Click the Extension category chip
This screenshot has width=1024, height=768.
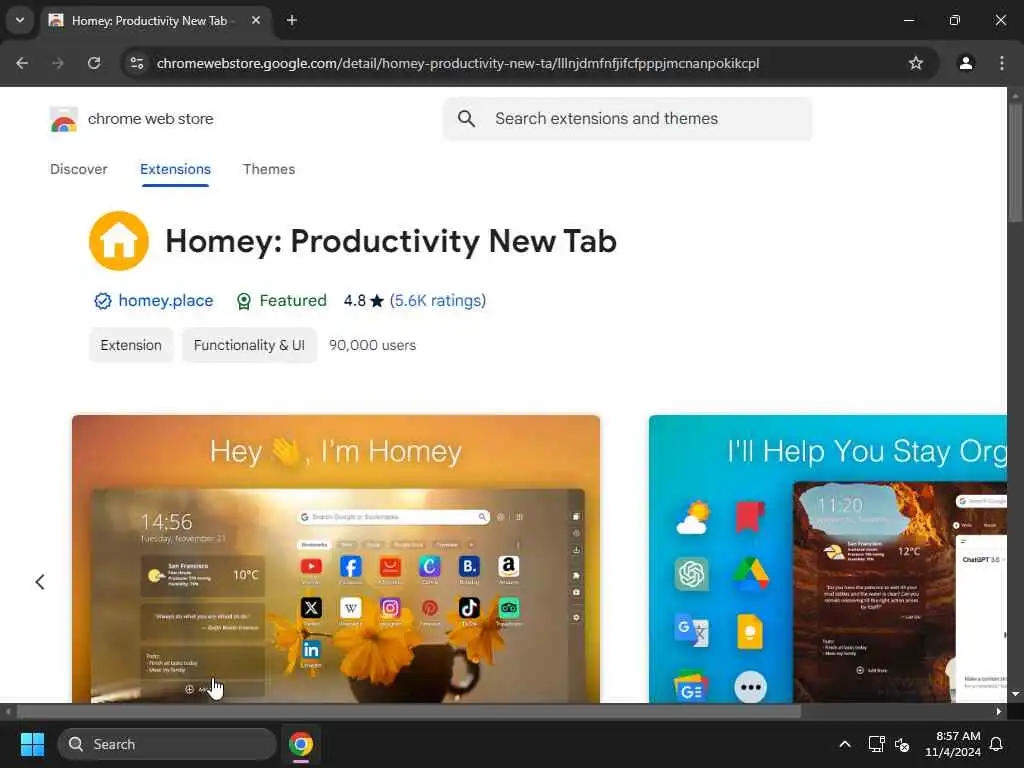(x=131, y=345)
